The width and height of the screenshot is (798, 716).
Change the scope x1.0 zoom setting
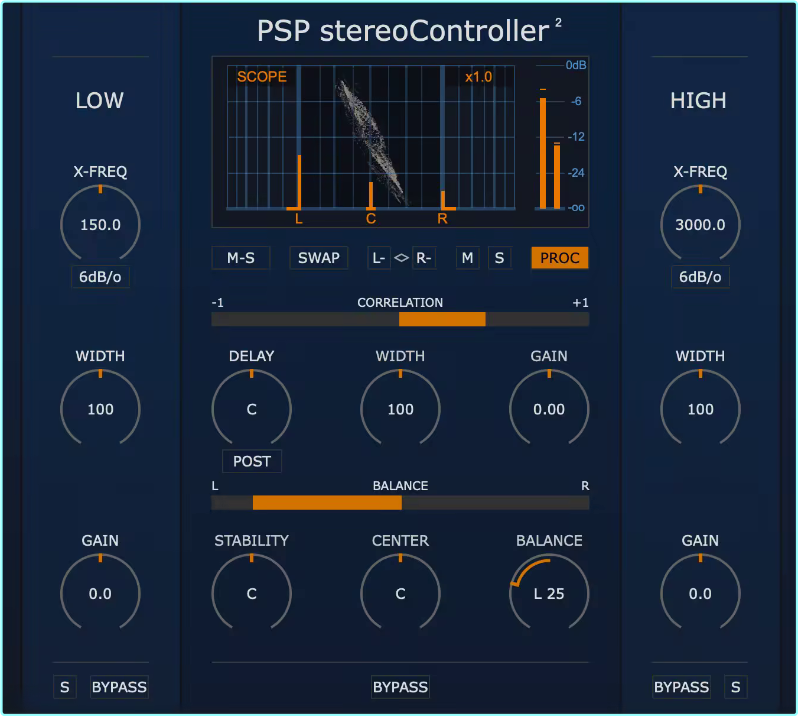click(x=478, y=76)
